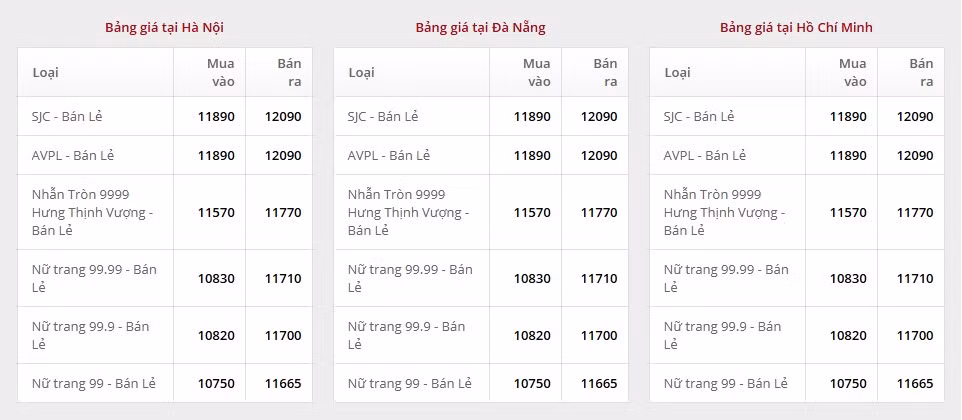Click the 'Bán ra' header in Hồ Chí Minh table
Viewport: 962px width, 420px height.
click(x=922, y=72)
